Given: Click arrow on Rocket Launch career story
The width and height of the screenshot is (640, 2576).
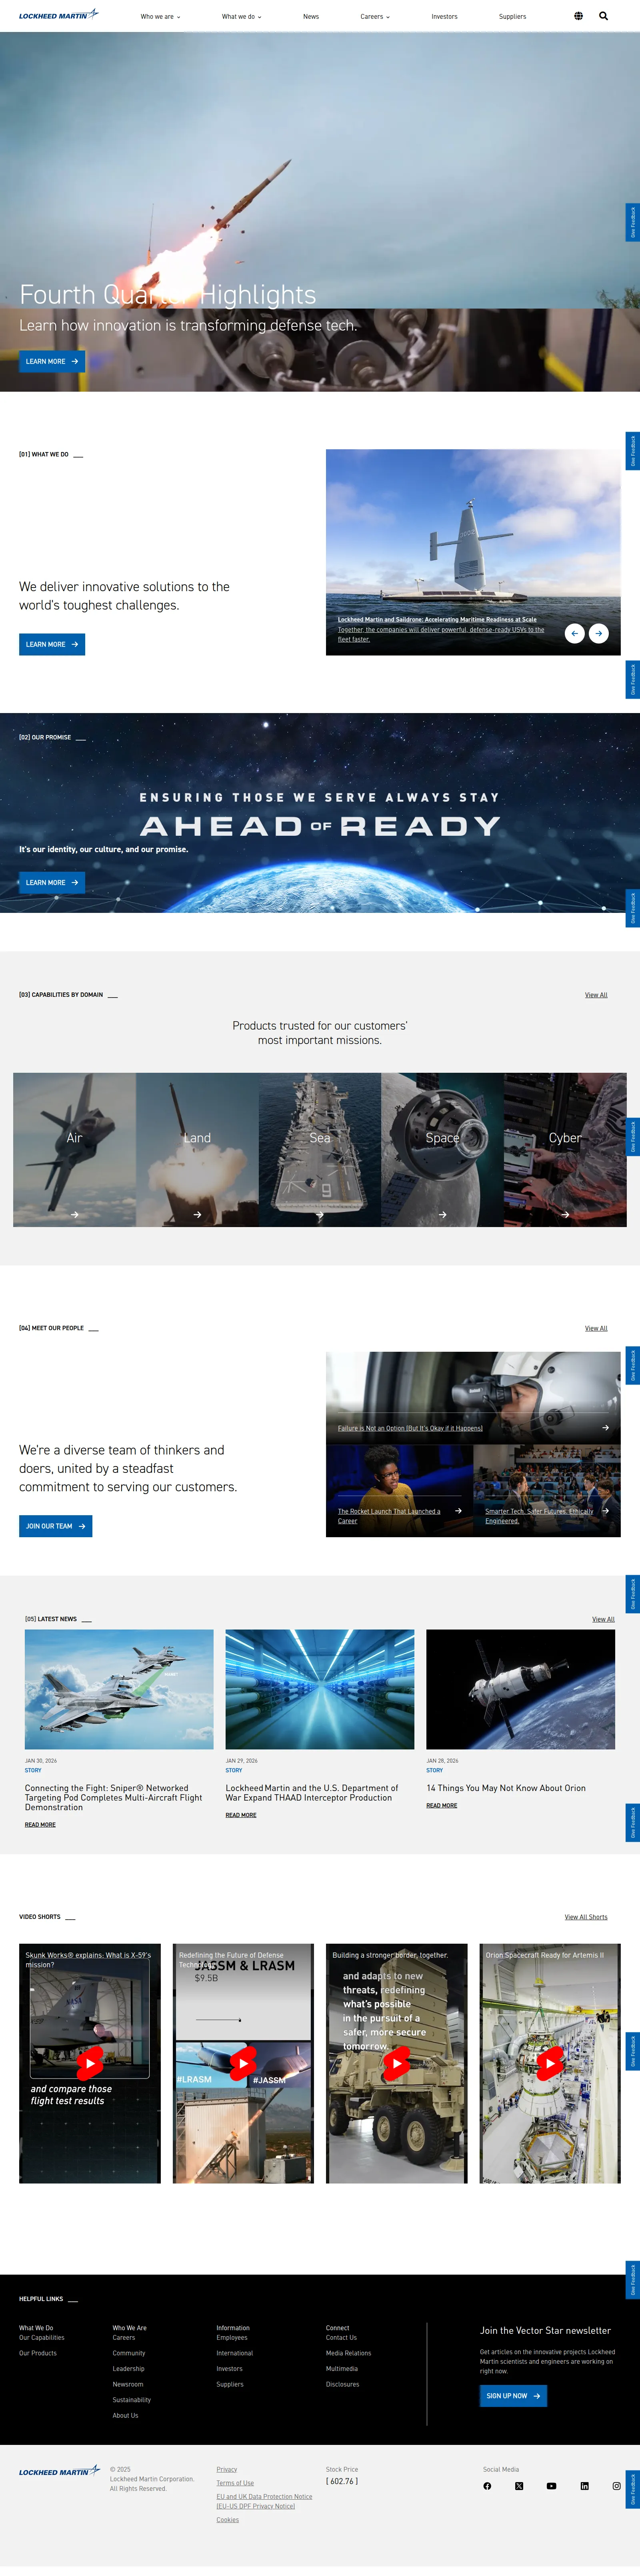Looking at the screenshot, I should [458, 1511].
